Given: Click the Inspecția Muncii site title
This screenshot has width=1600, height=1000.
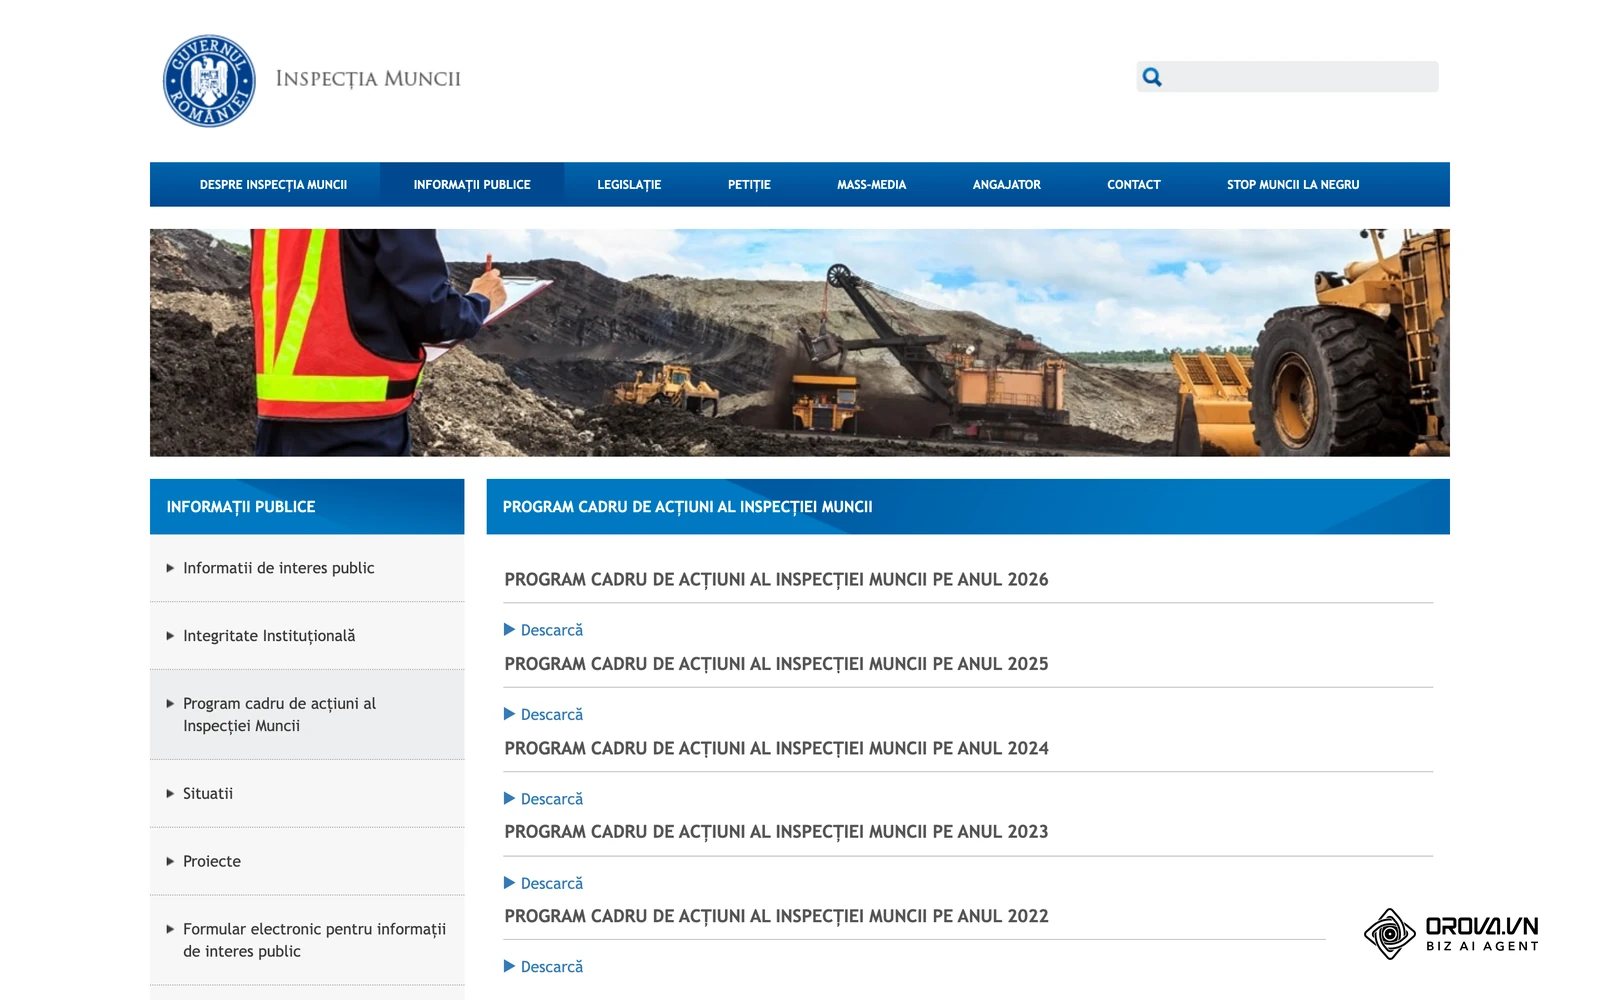Looking at the screenshot, I should (x=368, y=79).
